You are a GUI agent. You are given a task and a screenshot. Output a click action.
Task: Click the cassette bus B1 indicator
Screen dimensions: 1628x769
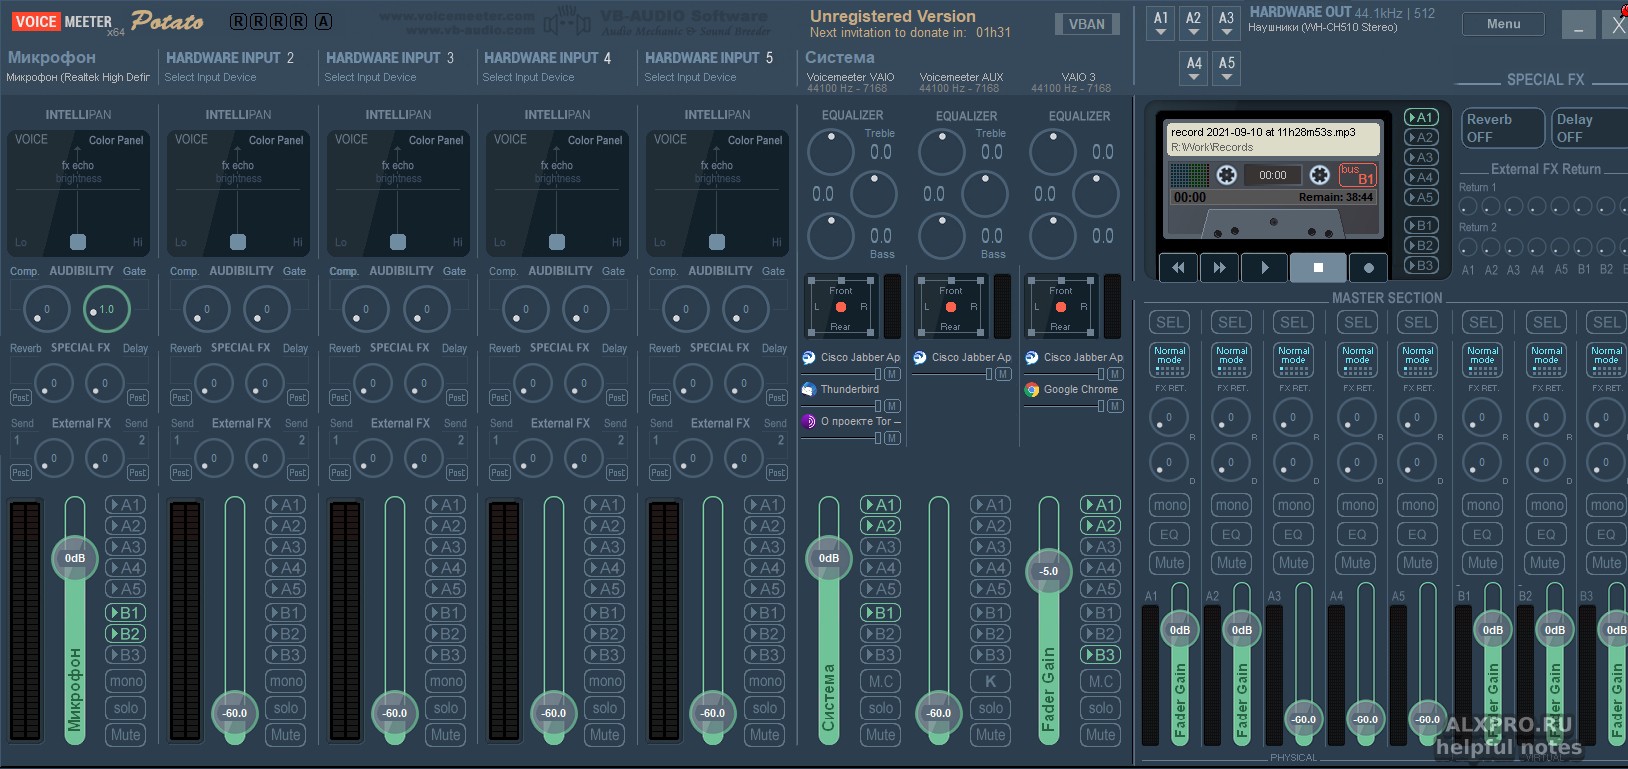(1358, 175)
